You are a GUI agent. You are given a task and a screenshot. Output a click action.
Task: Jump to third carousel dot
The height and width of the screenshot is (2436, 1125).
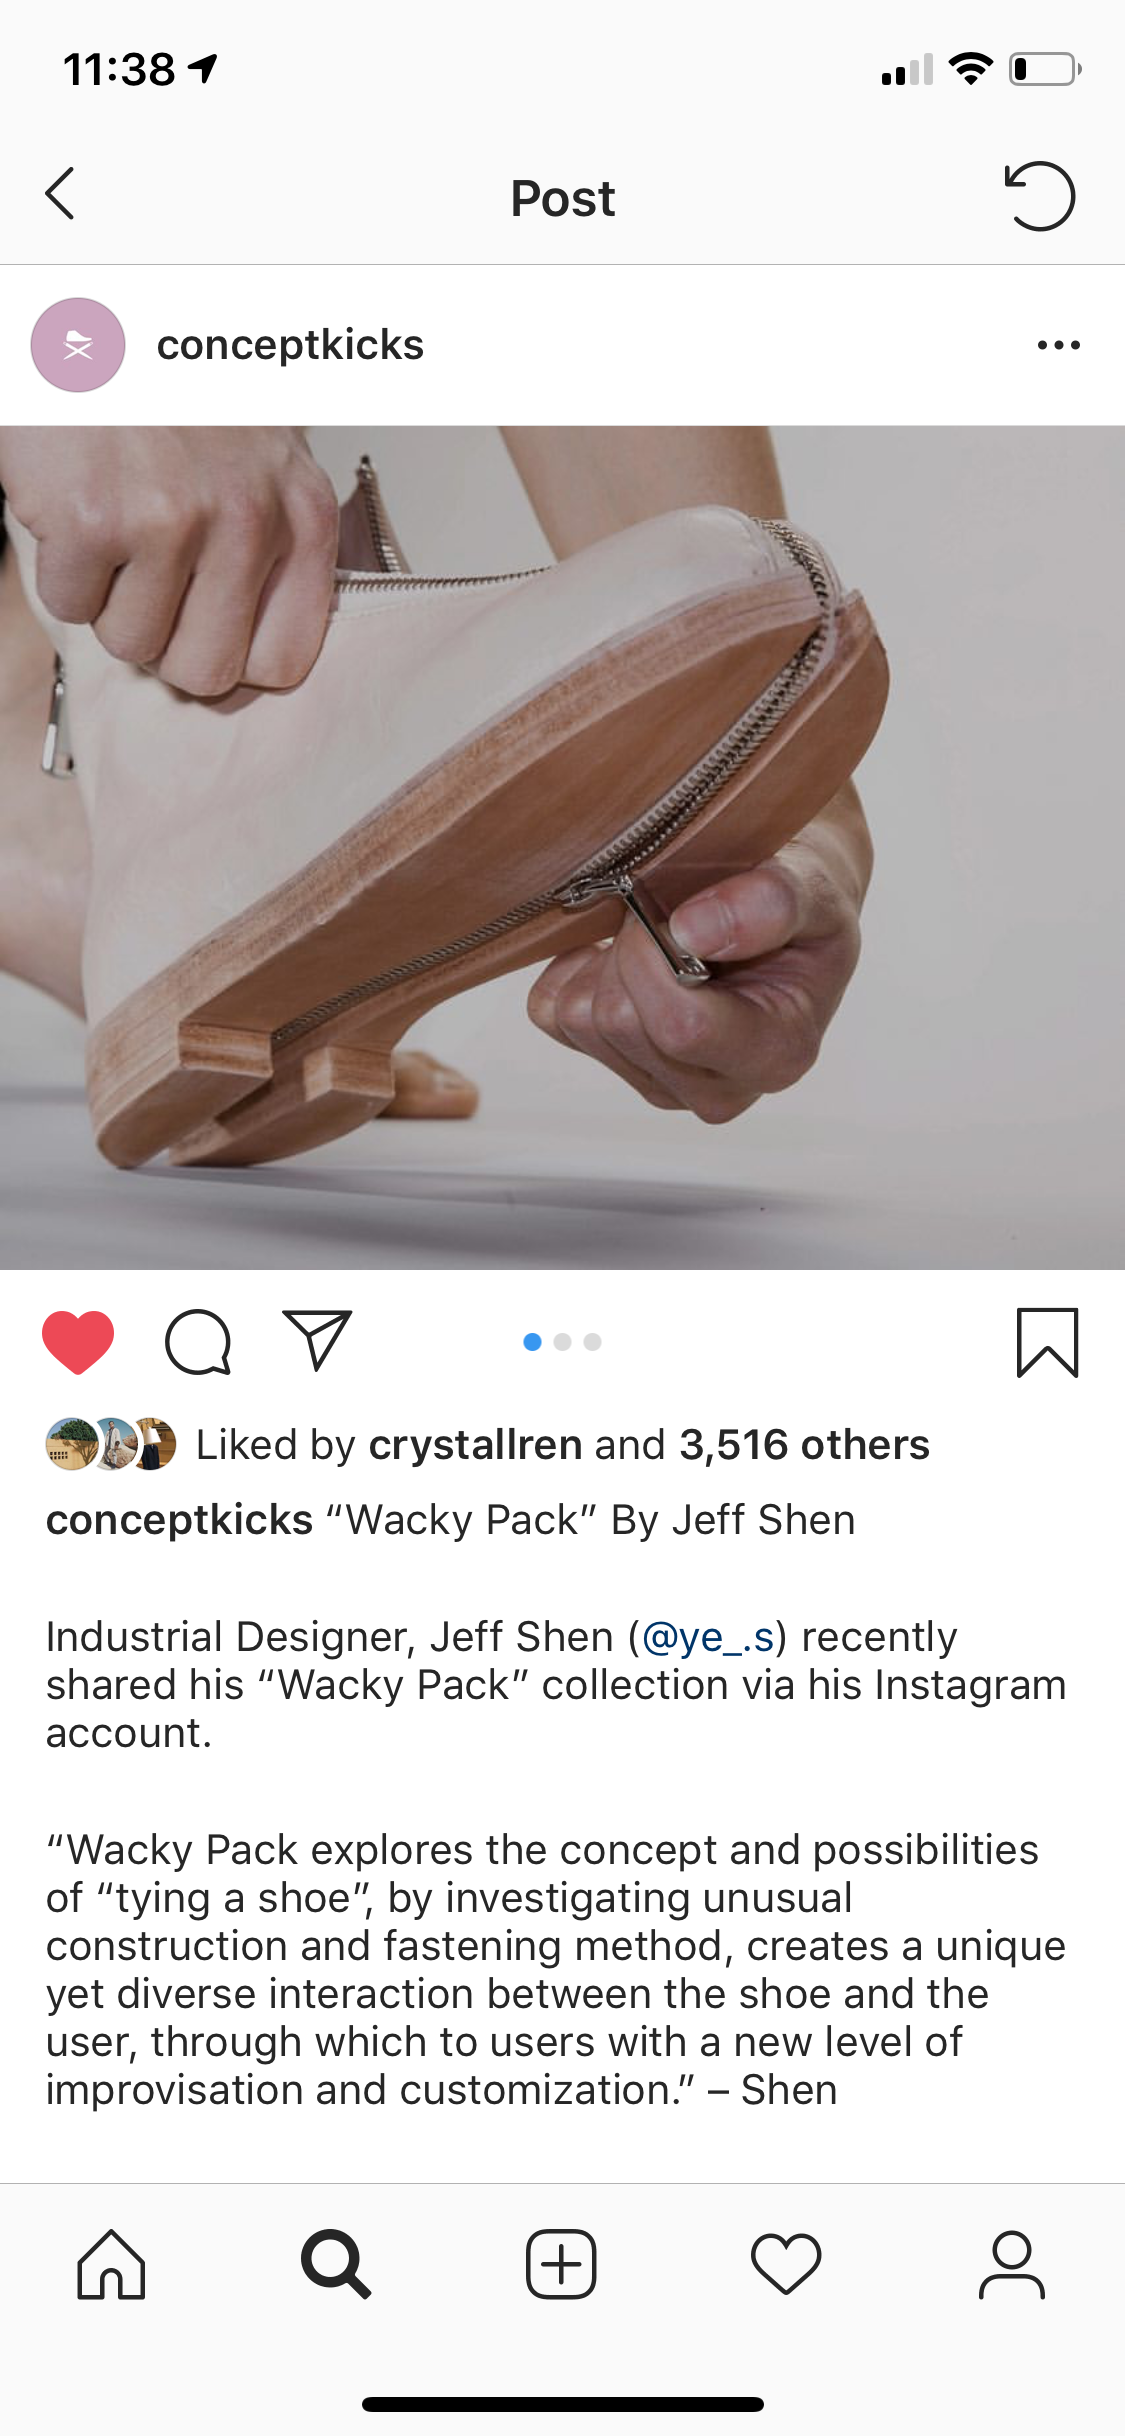click(593, 1342)
